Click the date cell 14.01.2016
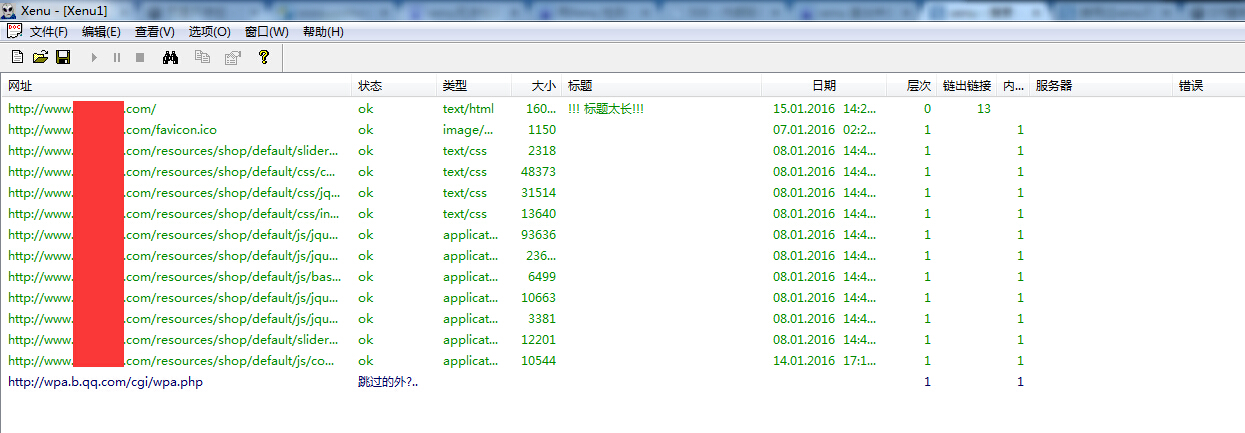Screen dimensions: 1245x433 825,361
